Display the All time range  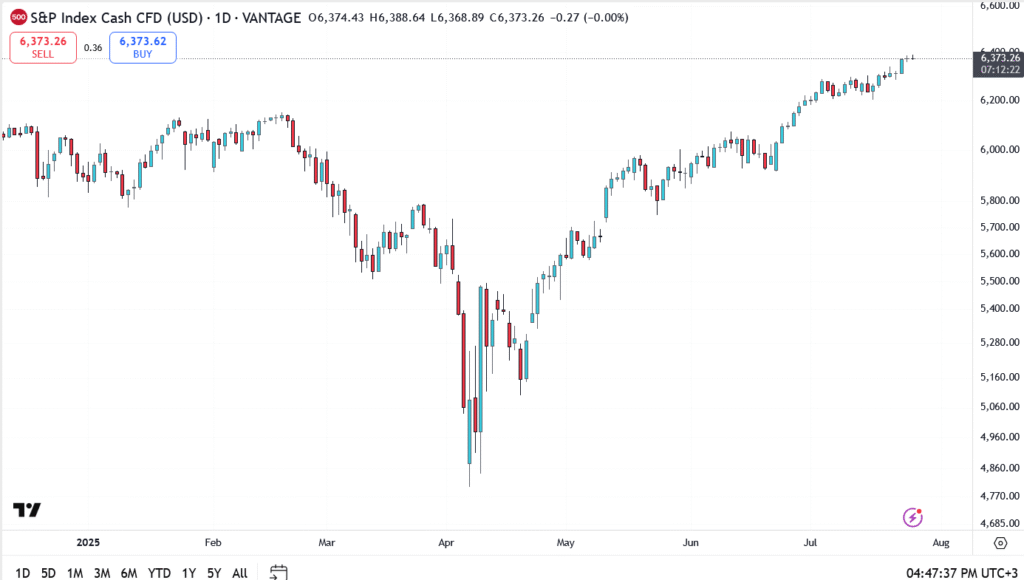click(x=240, y=573)
